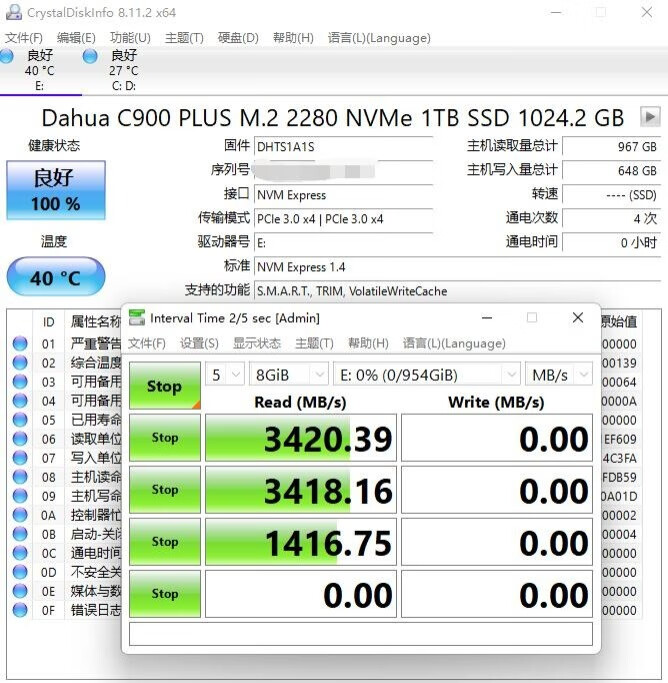The height and width of the screenshot is (683, 668).
Task: Click Stop button beside the 0.00 read row
Action: coord(165,593)
